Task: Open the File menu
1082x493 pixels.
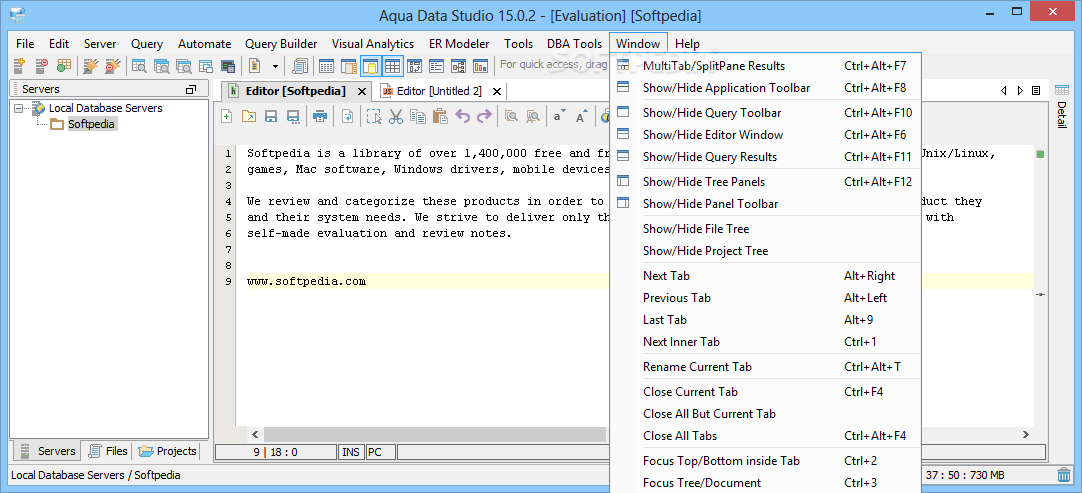Action: (25, 44)
